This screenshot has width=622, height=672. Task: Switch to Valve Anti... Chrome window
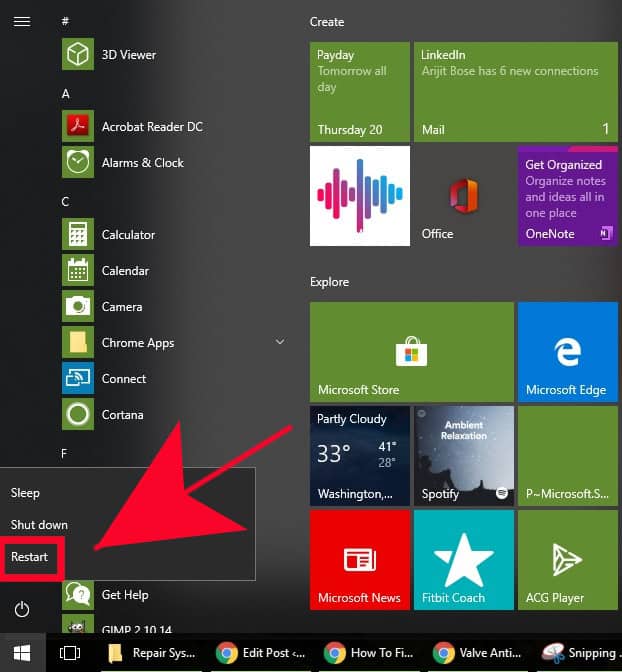478,653
